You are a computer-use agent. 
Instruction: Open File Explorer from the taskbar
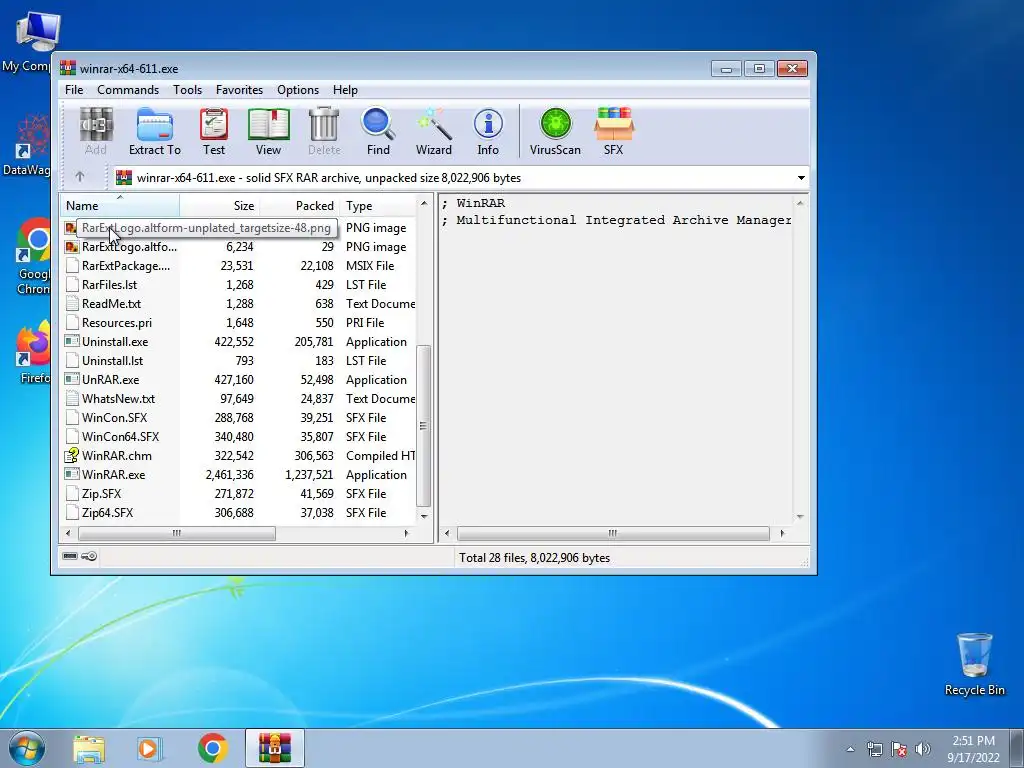pos(89,748)
